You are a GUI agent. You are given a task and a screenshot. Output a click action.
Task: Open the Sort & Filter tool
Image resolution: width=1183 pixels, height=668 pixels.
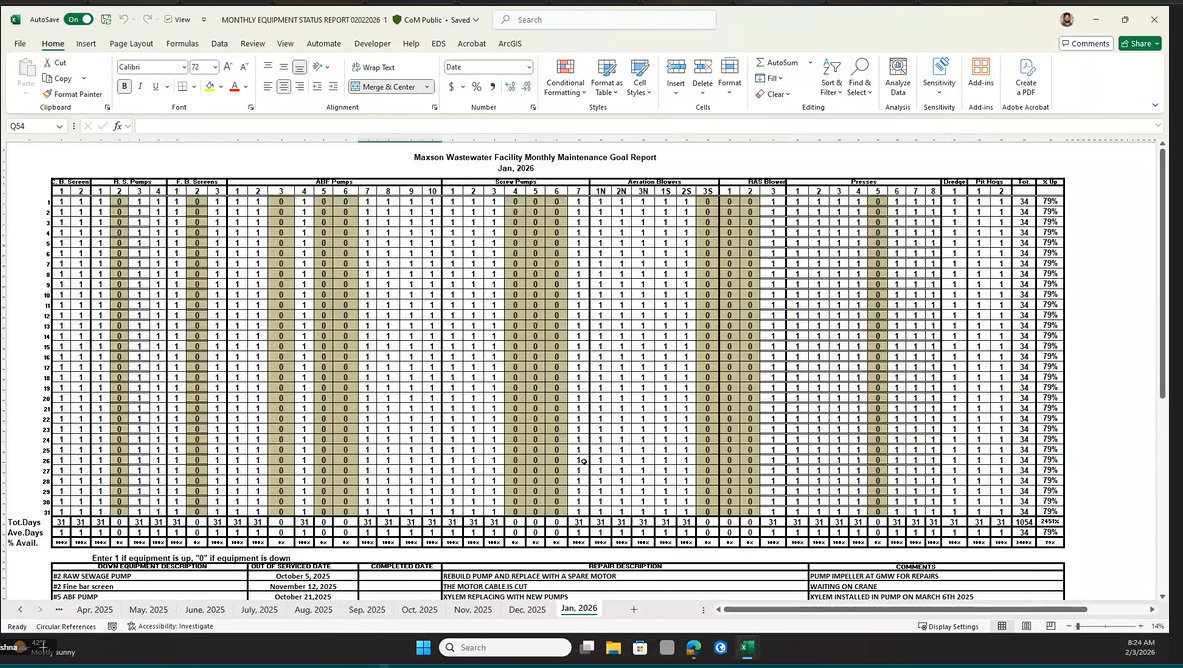pos(831,76)
